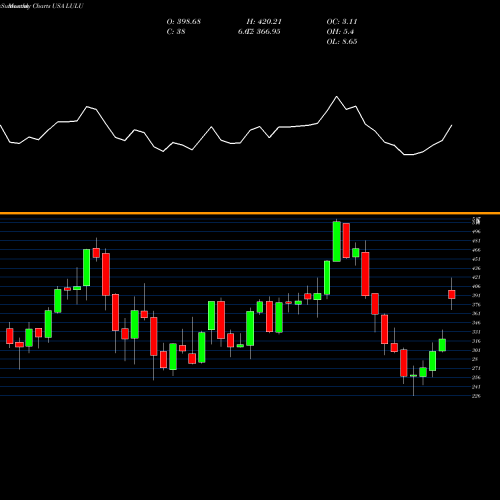
Task: Click the 436 price axis label
Action: coord(477,268)
